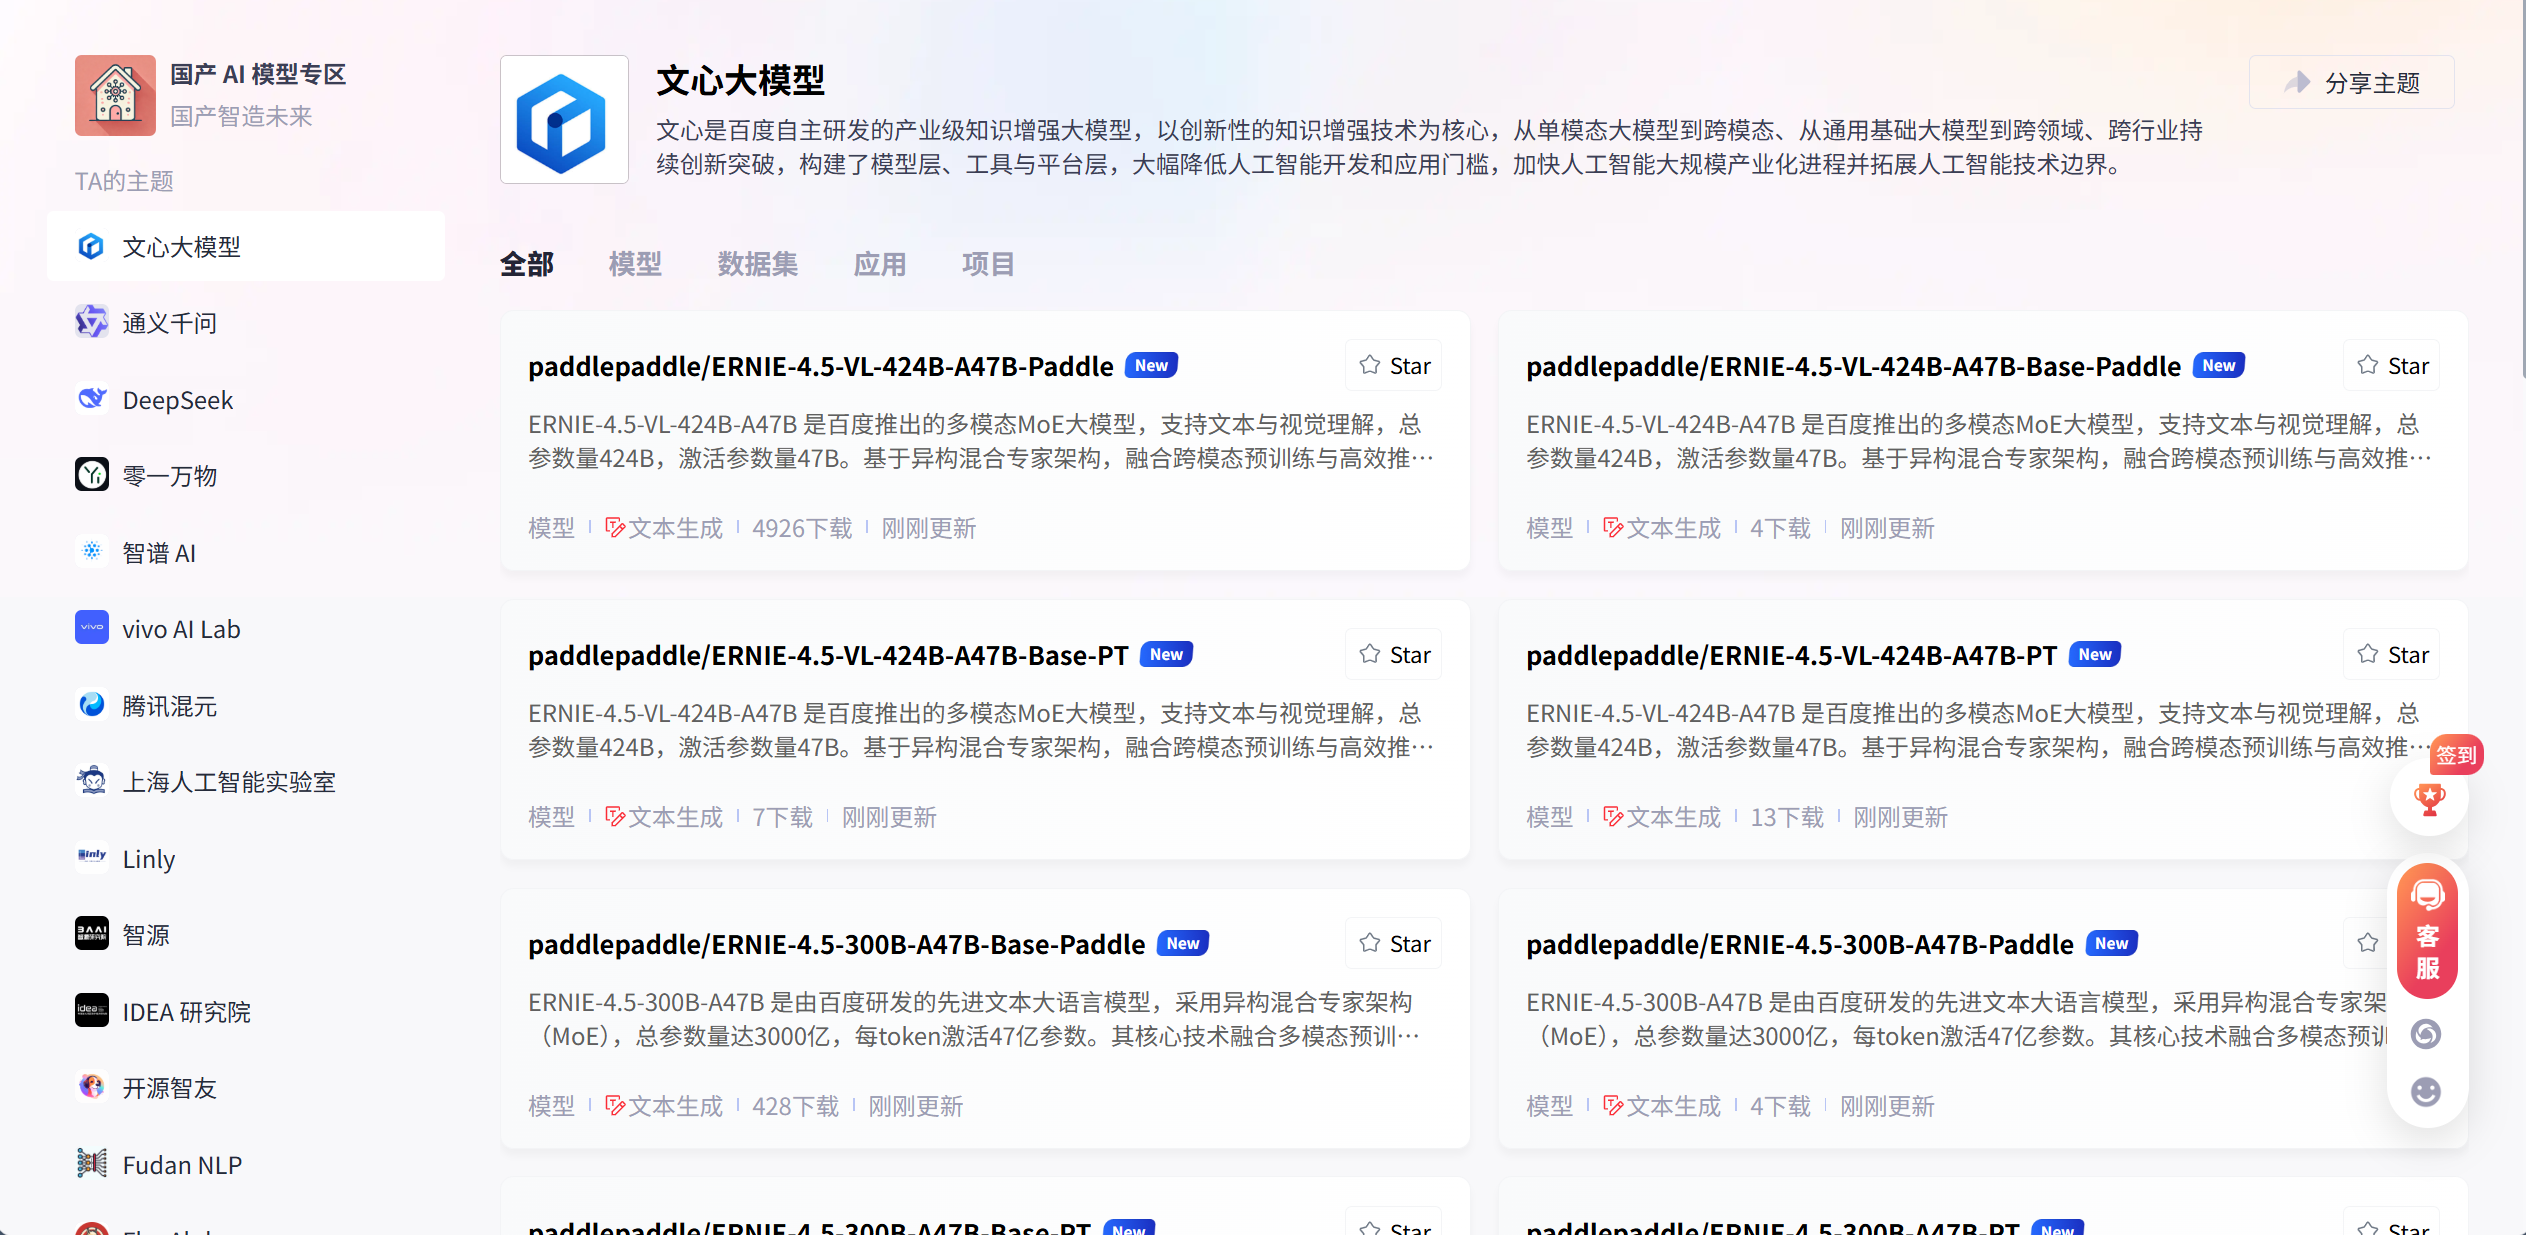Click the 4926下载 download count
This screenshot has height=1235, width=2526.
(x=802, y=527)
